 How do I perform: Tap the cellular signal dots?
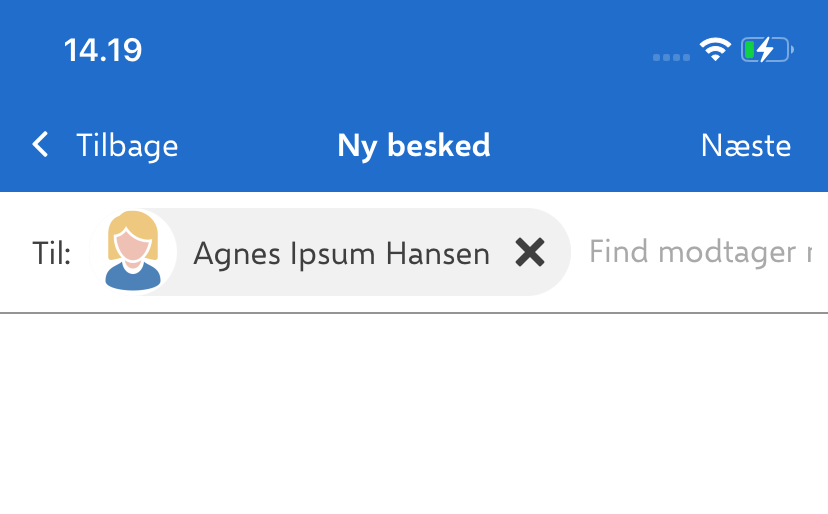pos(671,57)
